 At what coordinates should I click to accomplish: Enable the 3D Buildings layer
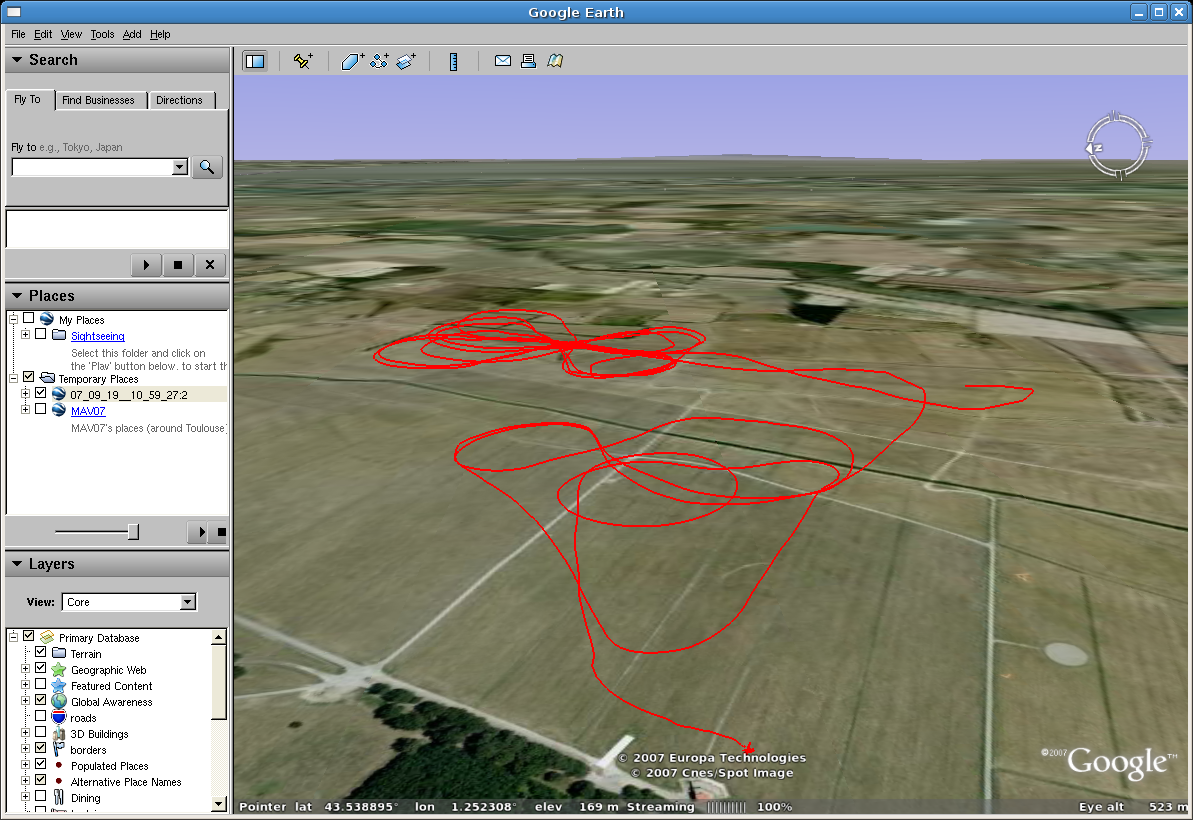pos(40,732)
